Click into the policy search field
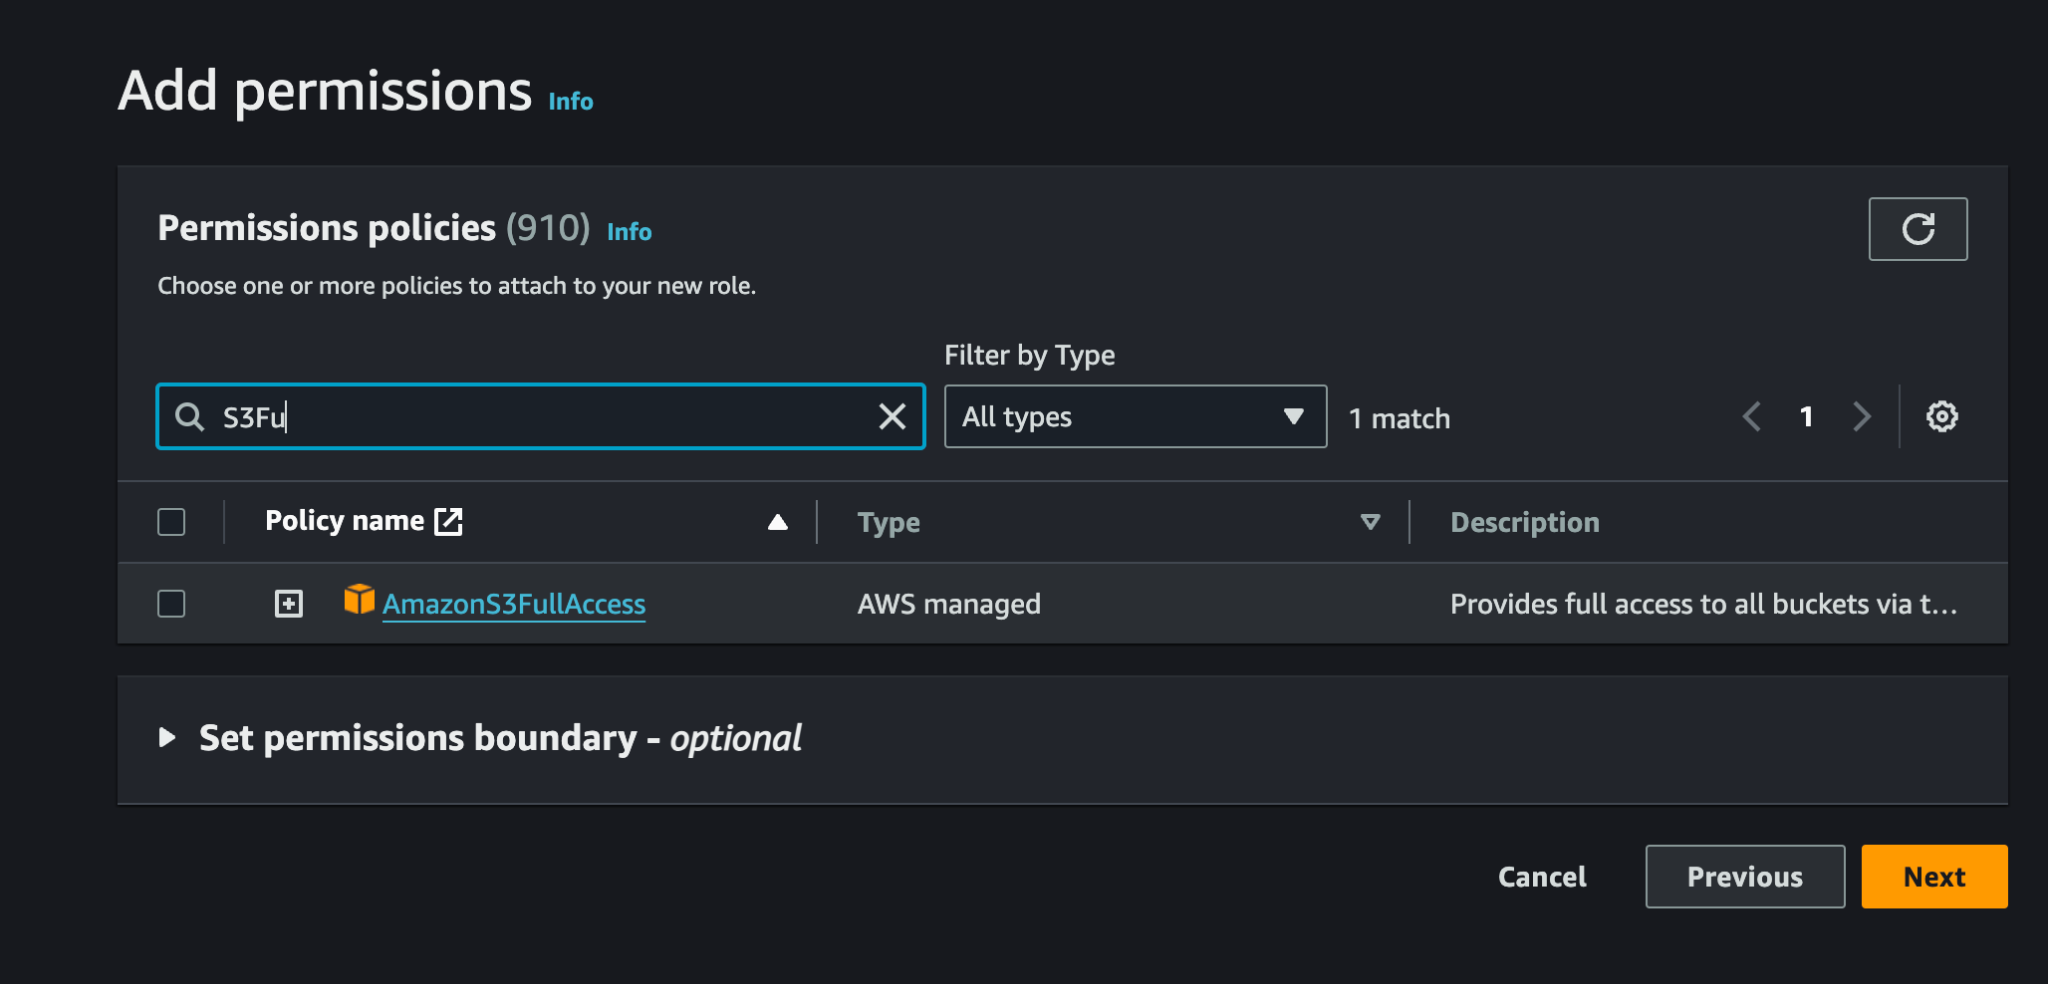 click(540, 416)
